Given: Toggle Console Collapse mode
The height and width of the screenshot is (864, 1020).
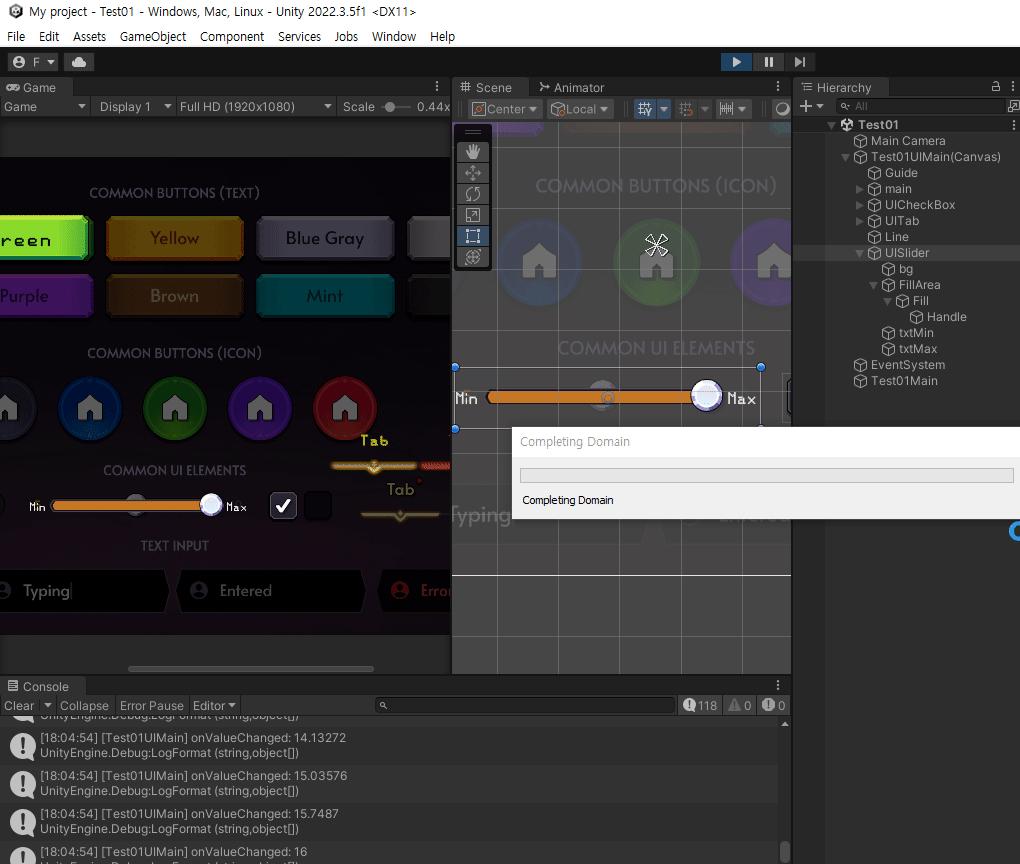Looking at the screenshot, I should coord(84,706).
